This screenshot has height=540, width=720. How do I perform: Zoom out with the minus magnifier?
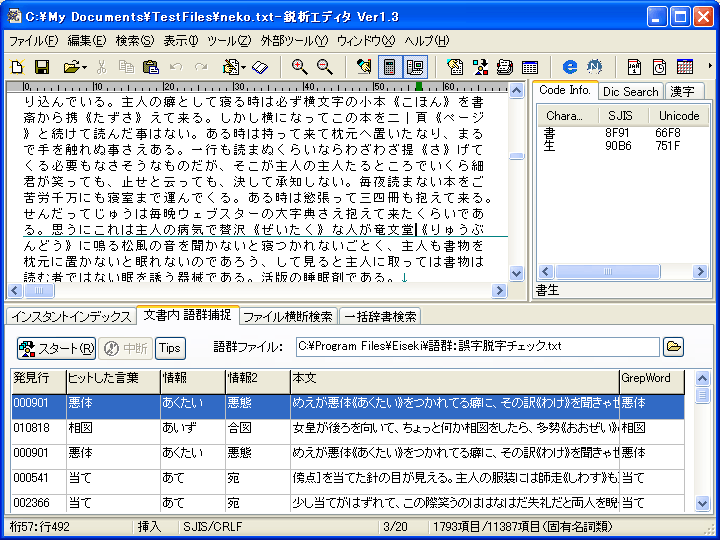point(325,67)
